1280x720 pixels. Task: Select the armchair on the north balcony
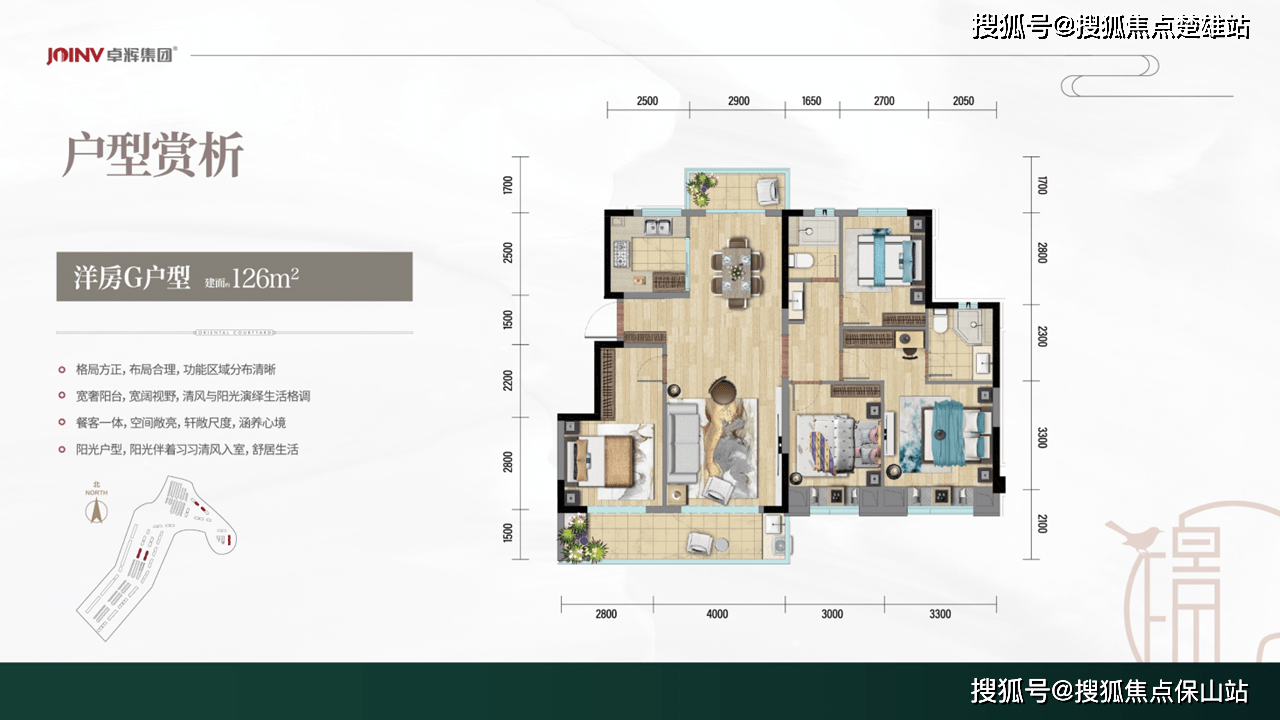(x=768, y=189)
